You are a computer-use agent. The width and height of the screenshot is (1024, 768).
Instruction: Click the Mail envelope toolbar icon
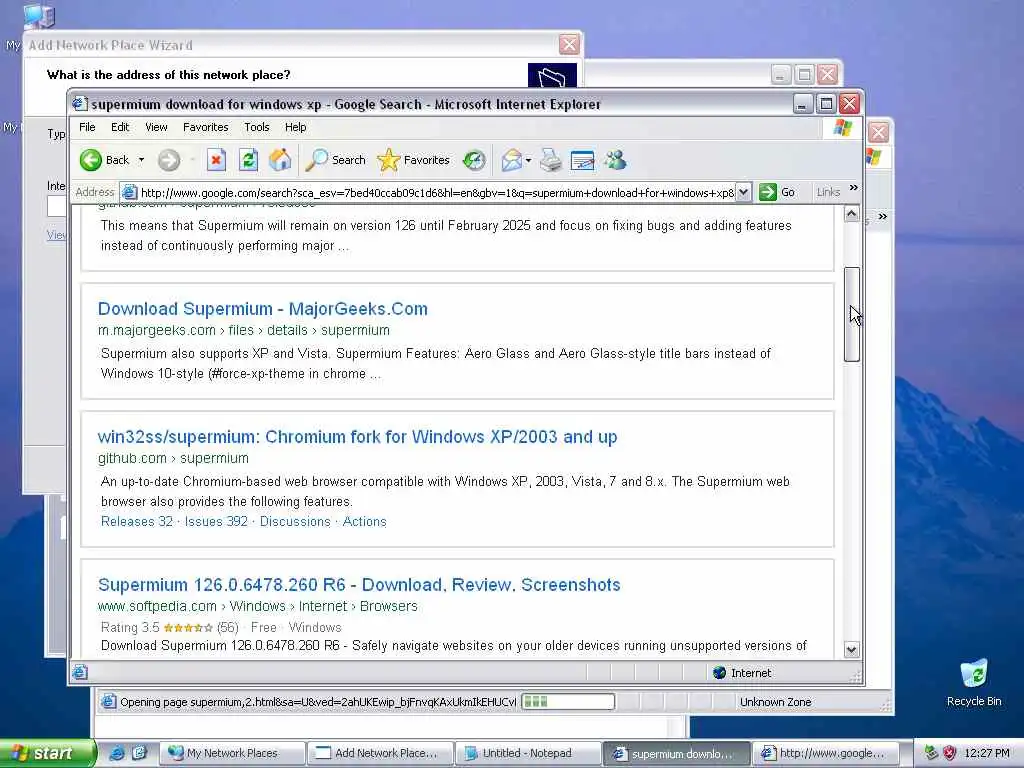(511, 160)
